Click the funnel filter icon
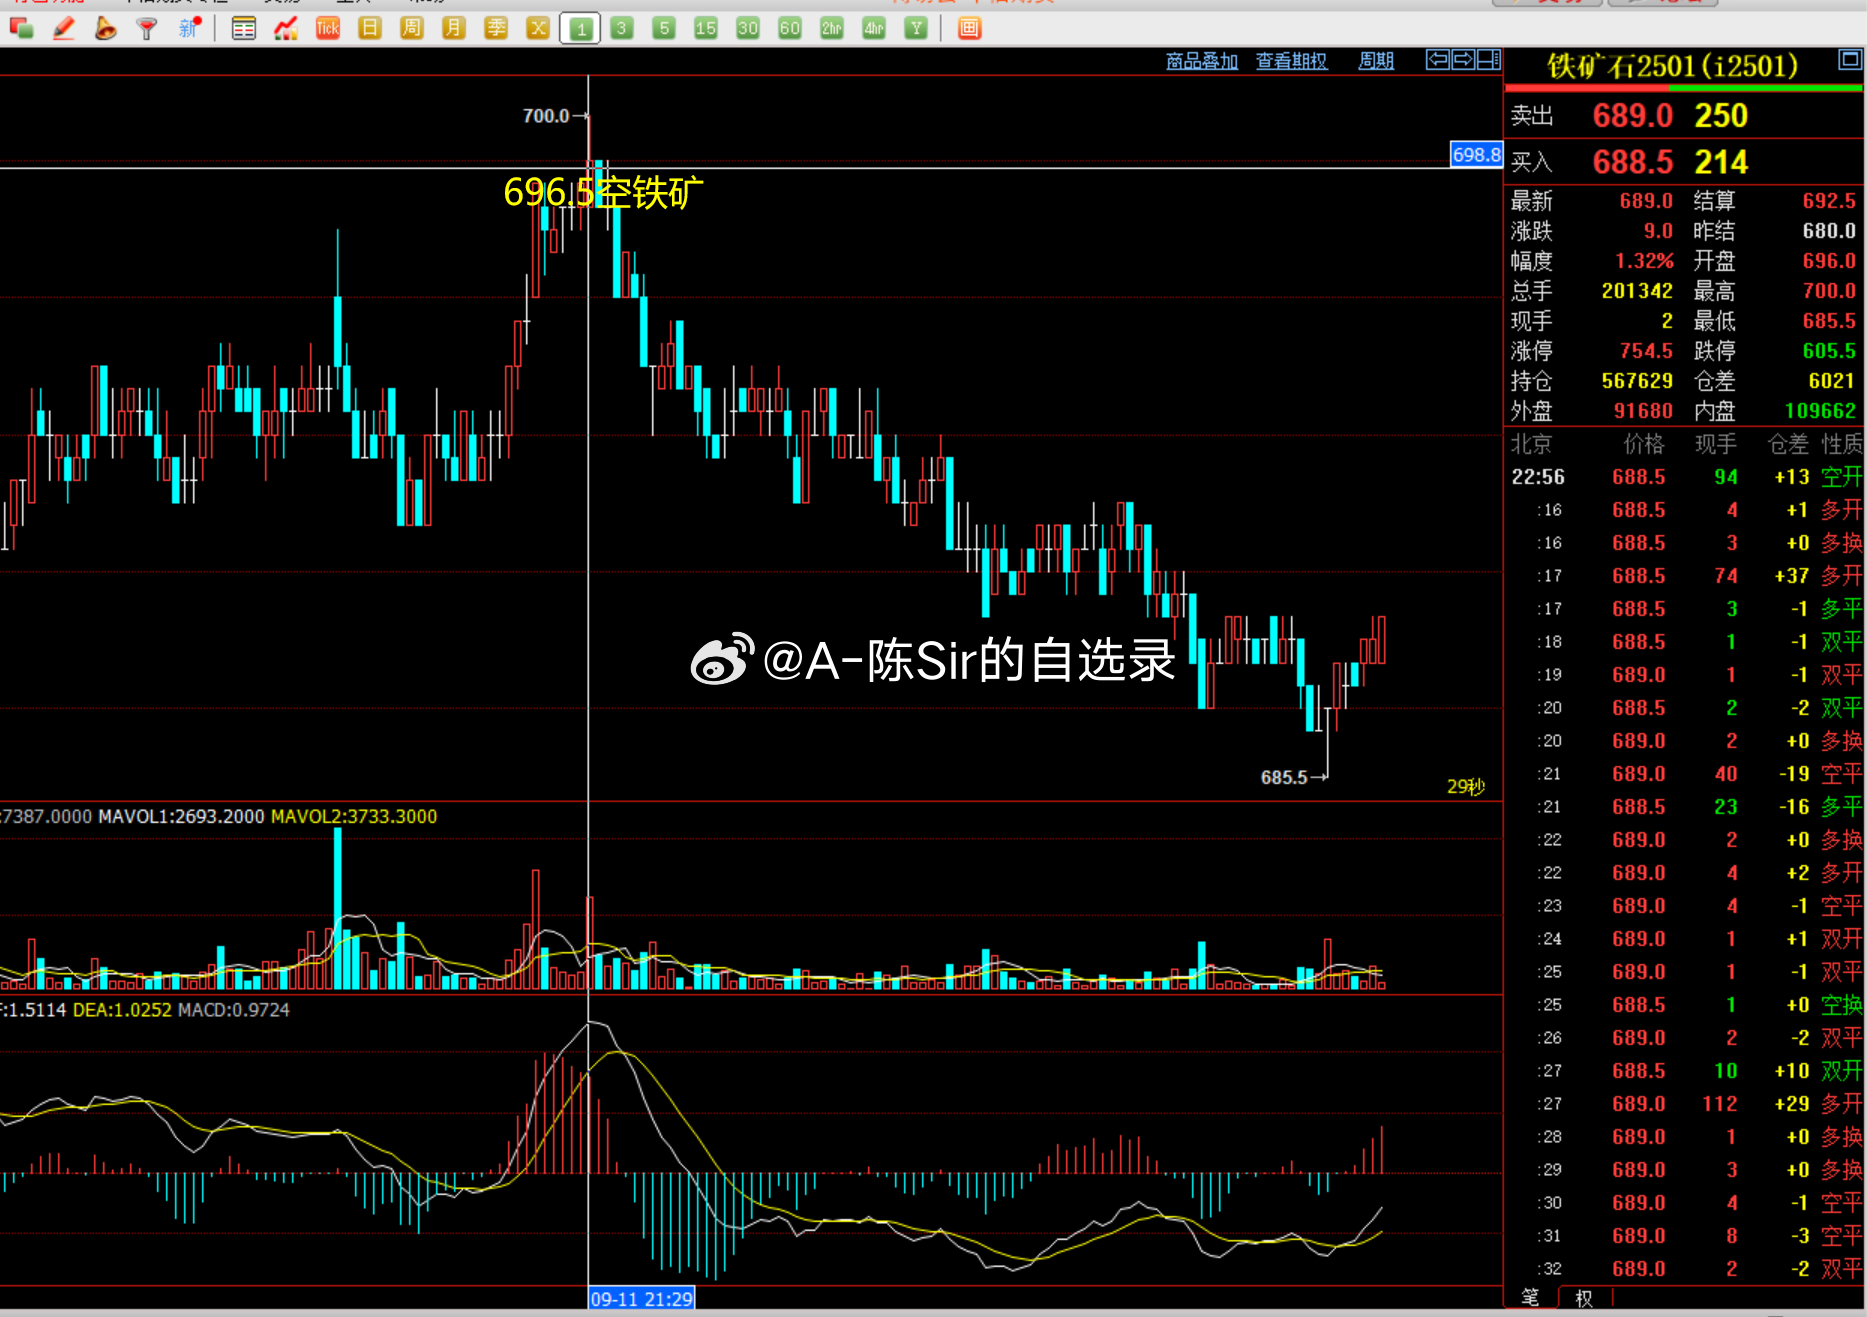 (147, 28)
